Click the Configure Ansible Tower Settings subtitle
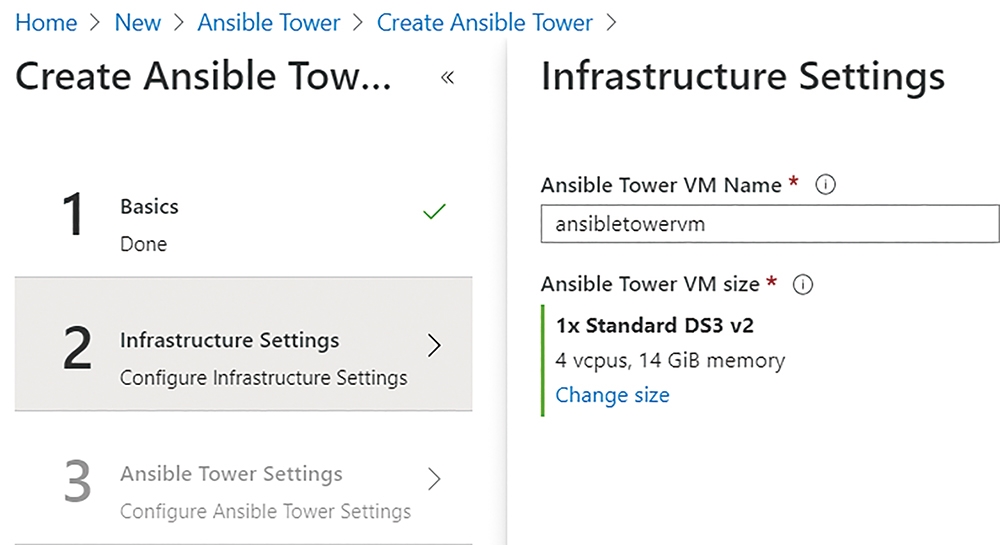Viewport: 1000px width, 545px height. point(265,512)
